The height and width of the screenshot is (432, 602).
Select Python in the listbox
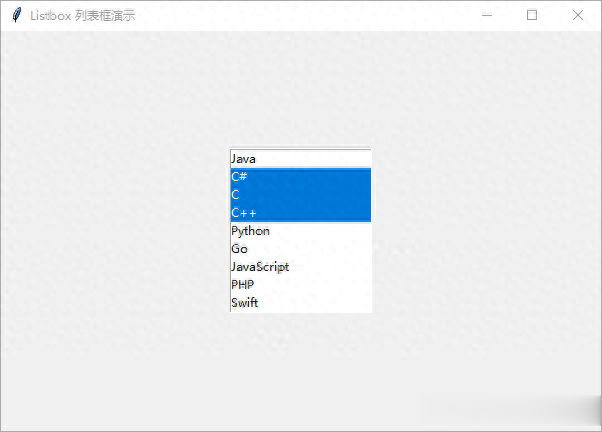(x=301, y=231)
